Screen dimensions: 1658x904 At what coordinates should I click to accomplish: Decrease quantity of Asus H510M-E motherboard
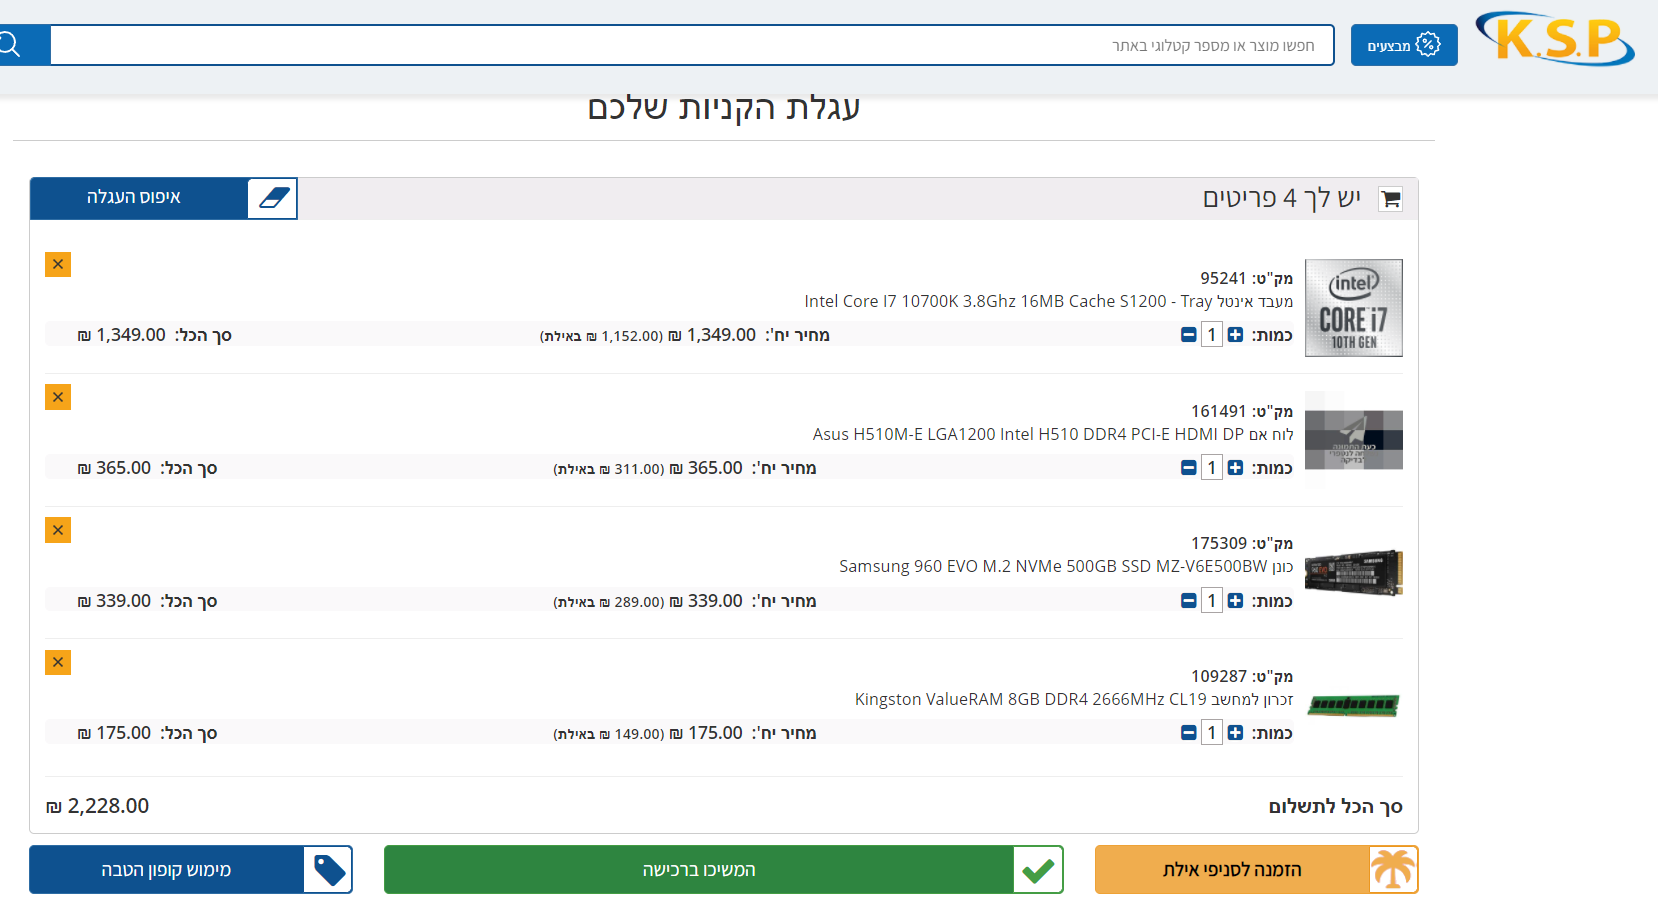[x=1188, y=468]
